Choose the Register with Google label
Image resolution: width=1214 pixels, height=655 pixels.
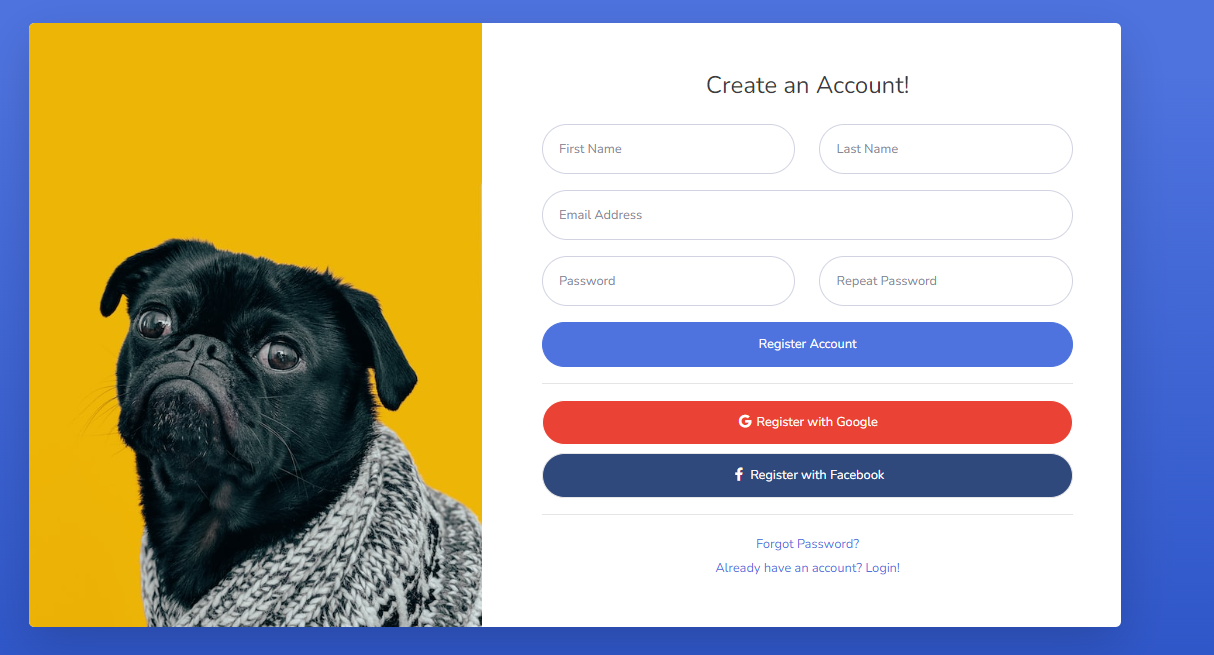tap(817, 422)
